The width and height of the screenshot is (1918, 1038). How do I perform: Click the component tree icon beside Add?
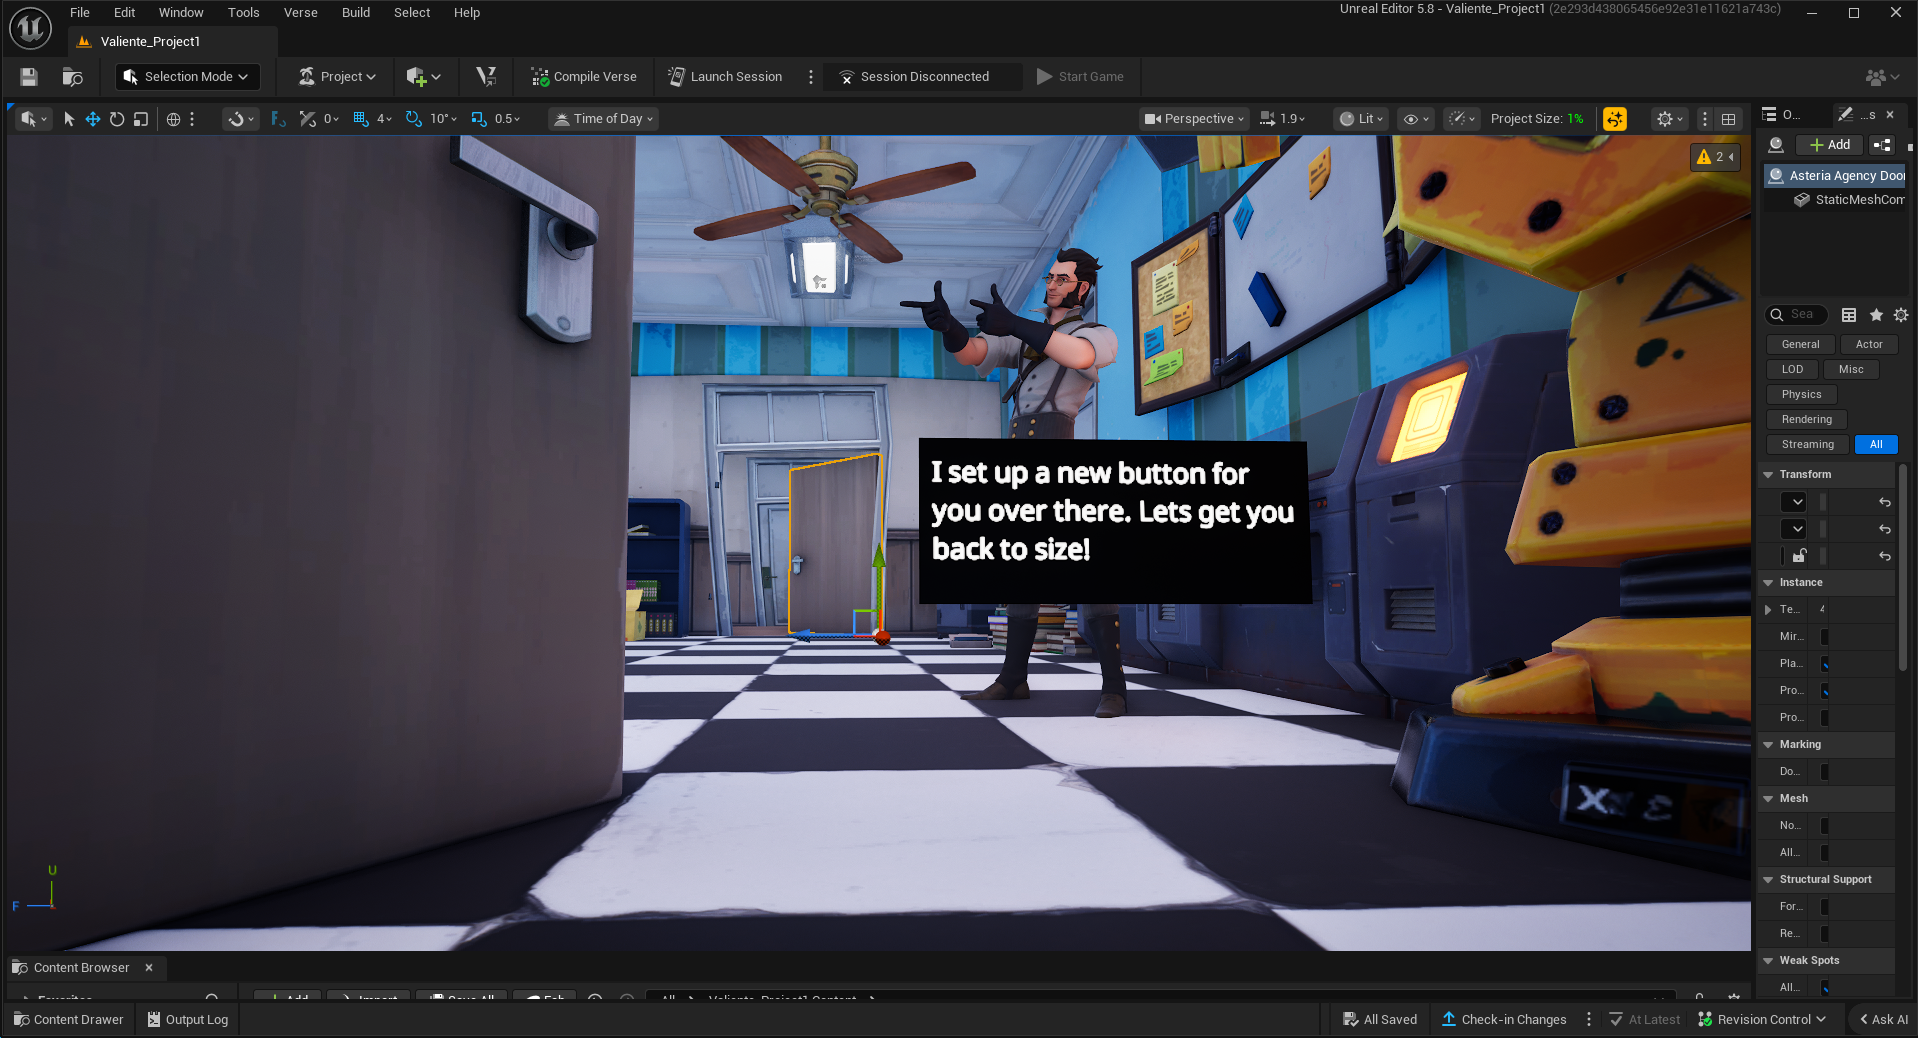(x=1882, y=145)
